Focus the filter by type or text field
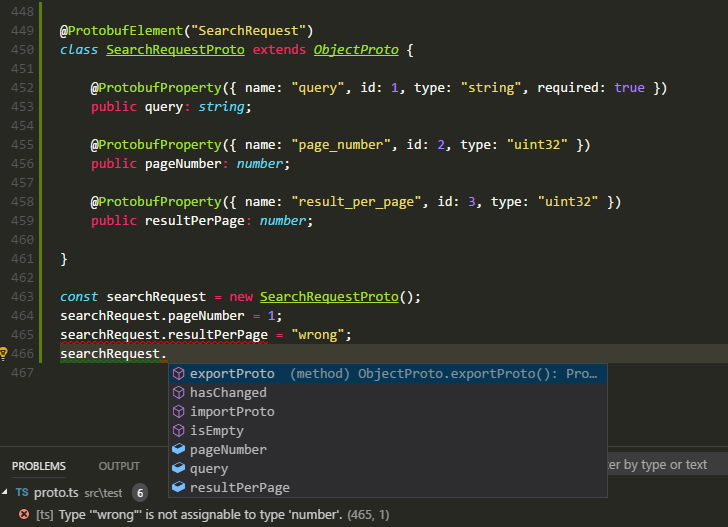Viewport: 728px width, 527px height. pyautogui.click(x=668, y=465)
